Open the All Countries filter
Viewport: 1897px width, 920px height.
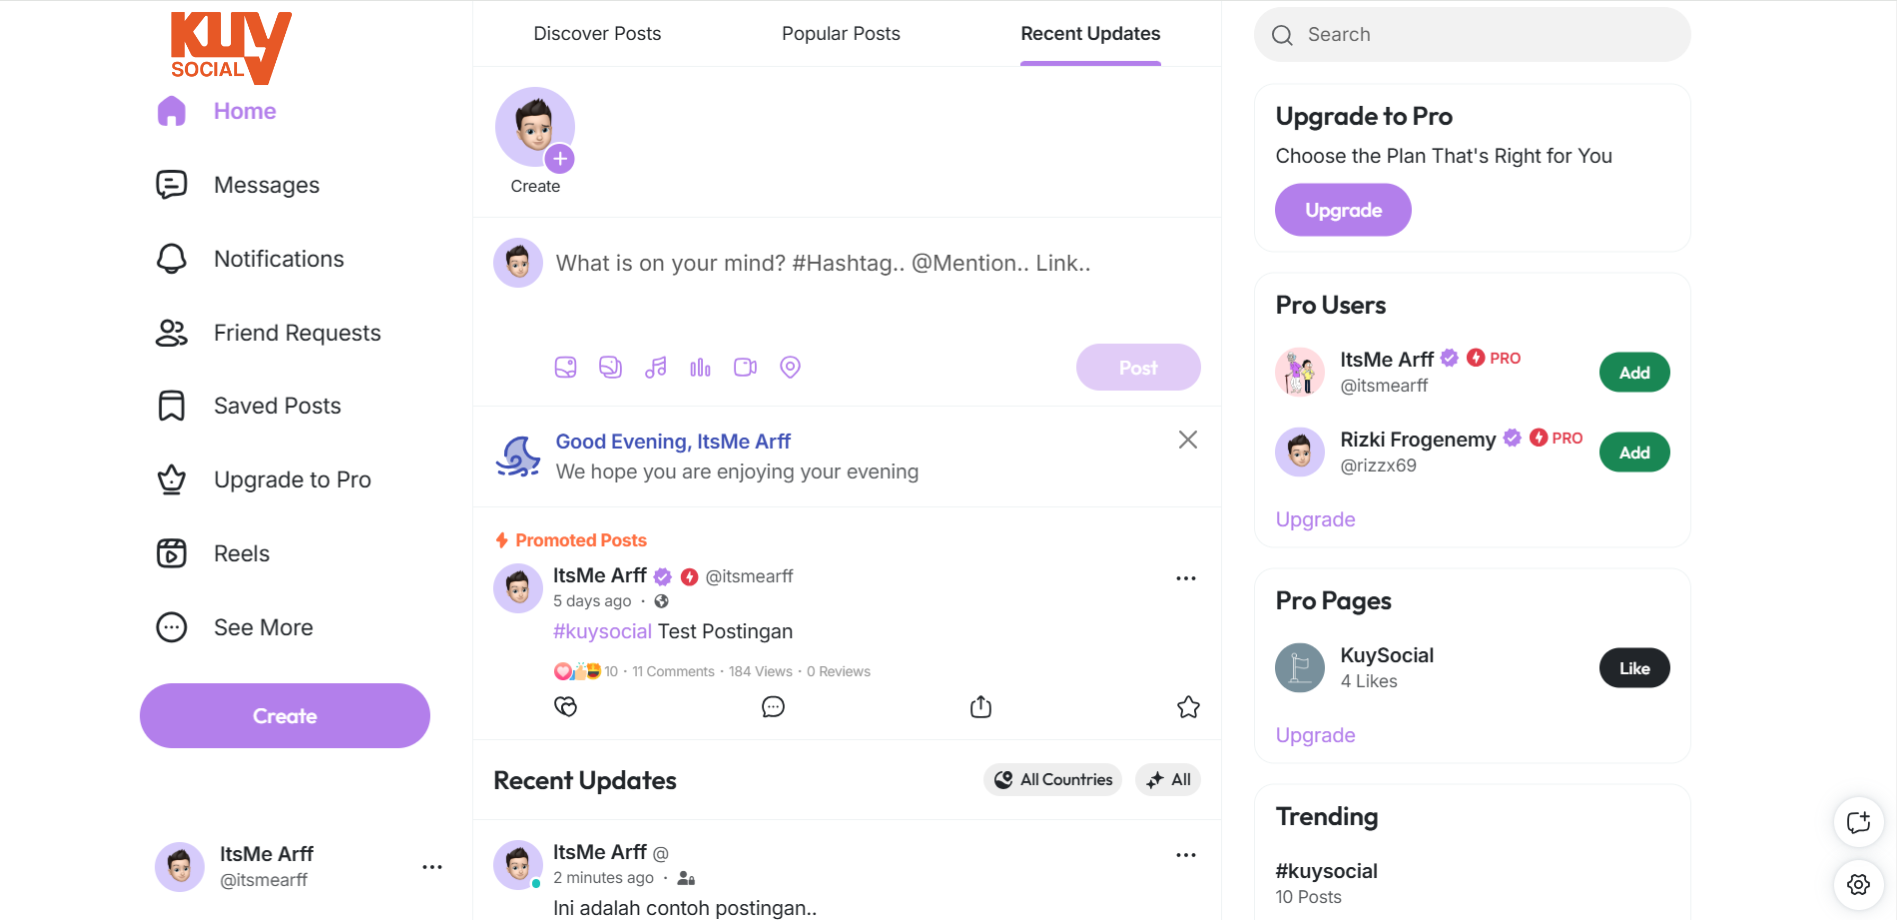click(1053, 780)
